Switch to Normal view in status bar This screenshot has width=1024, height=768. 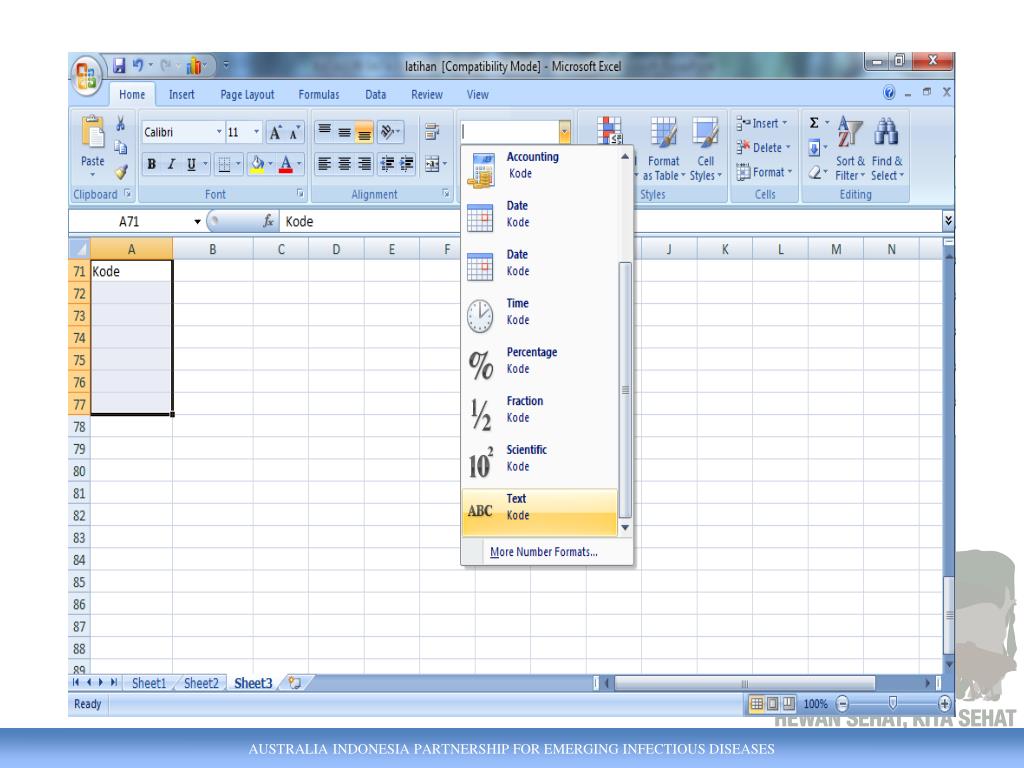[756, 703]
